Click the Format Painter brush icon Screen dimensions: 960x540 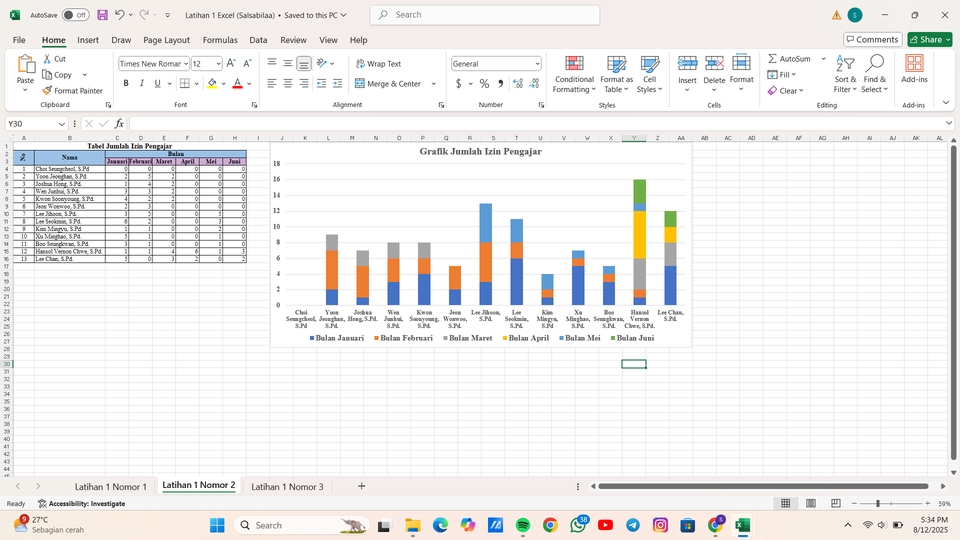click(47, 91)
